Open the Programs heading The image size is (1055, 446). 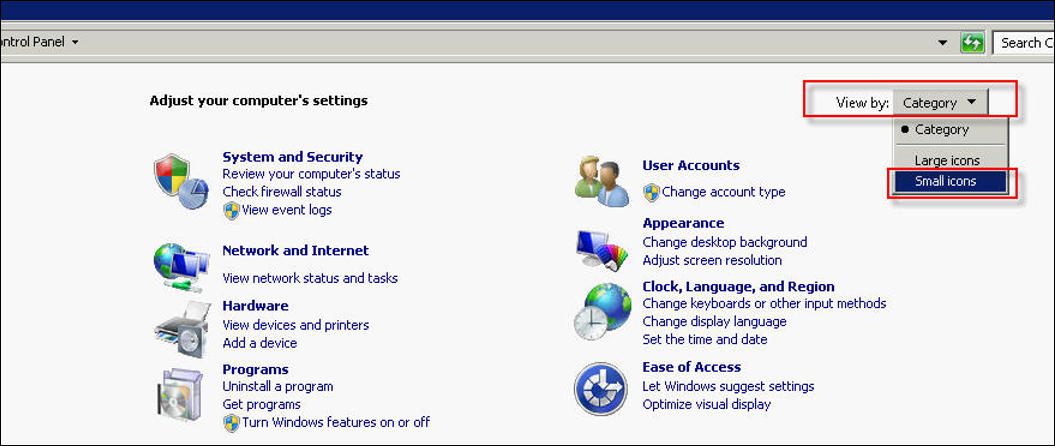pyautogui.click(x=256, y=370)
